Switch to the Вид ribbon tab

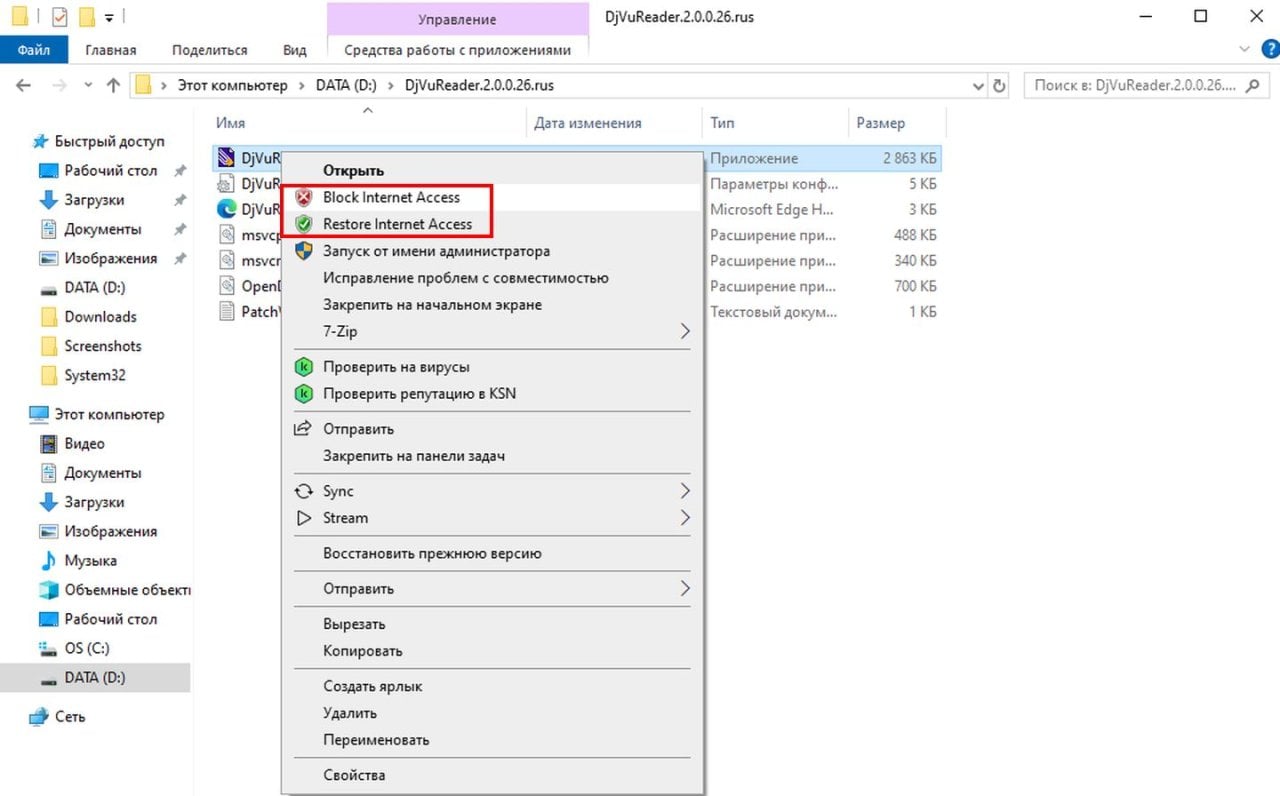click(x=294, y=50)
